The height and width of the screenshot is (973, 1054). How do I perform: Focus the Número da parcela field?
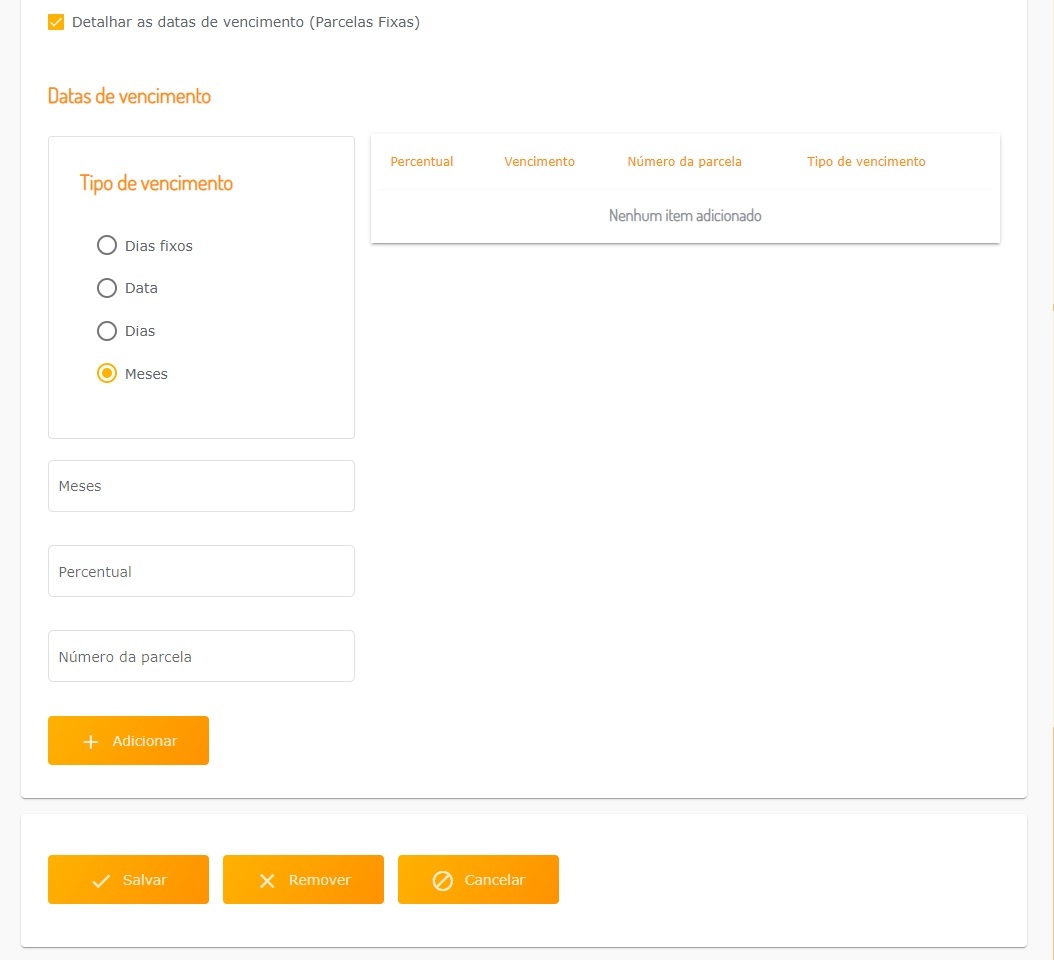[x=201, y=657]
